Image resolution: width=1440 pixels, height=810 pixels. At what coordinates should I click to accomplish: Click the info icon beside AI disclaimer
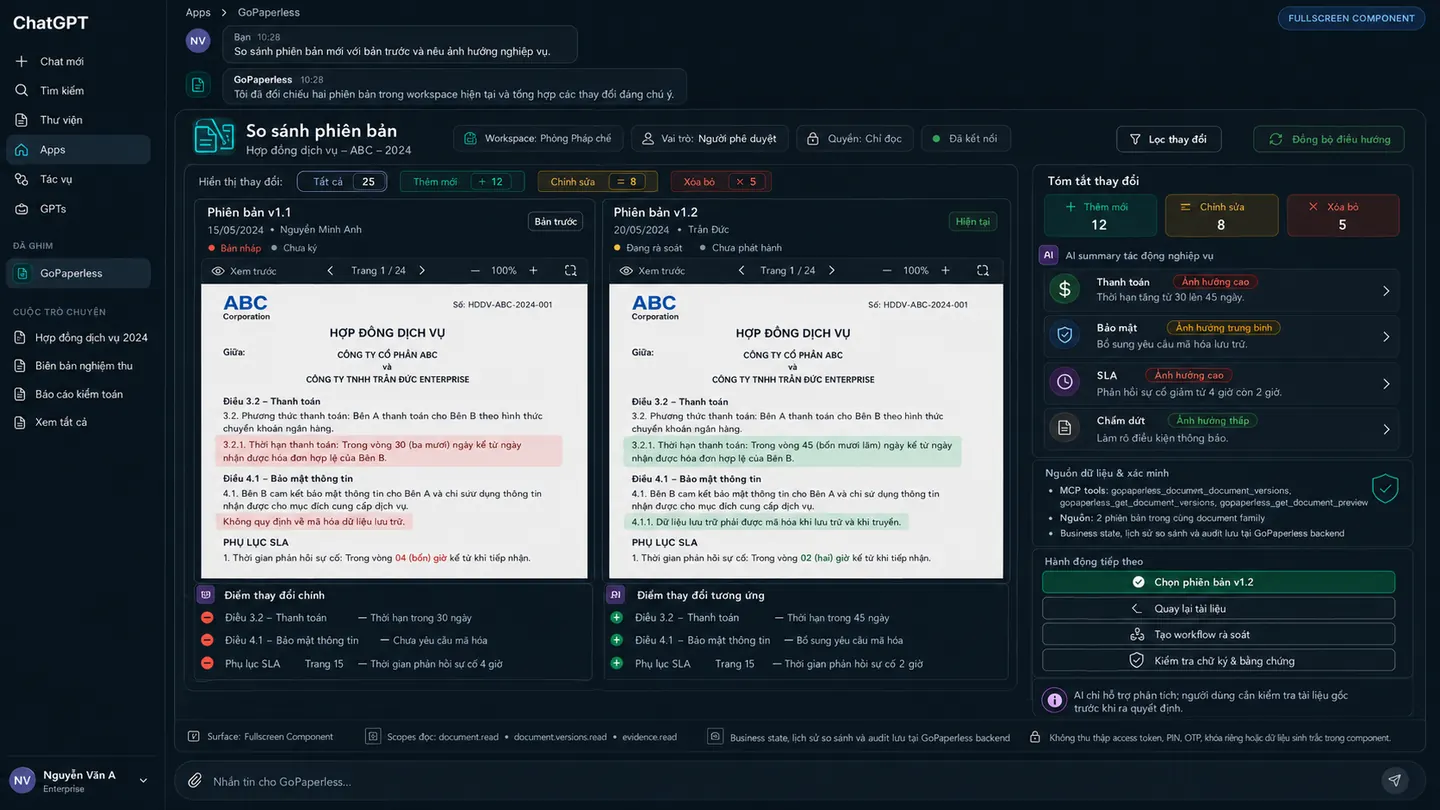coord(1054,701)
